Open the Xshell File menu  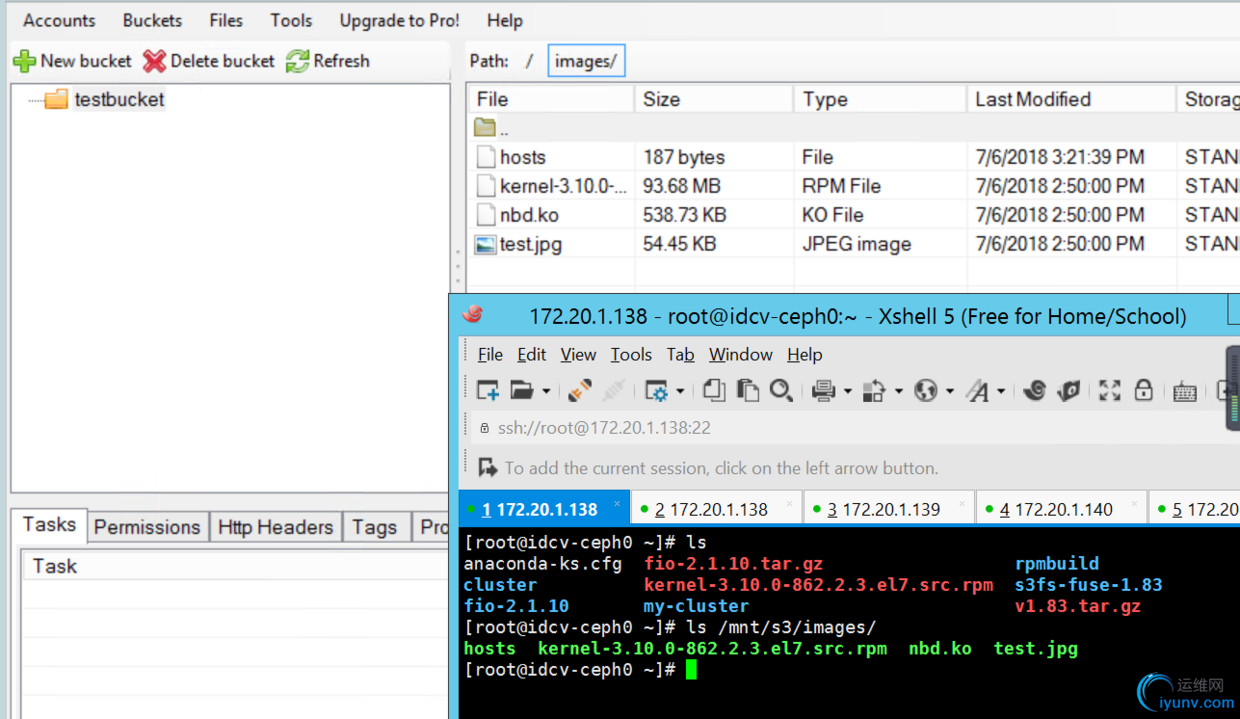point(490,354)
